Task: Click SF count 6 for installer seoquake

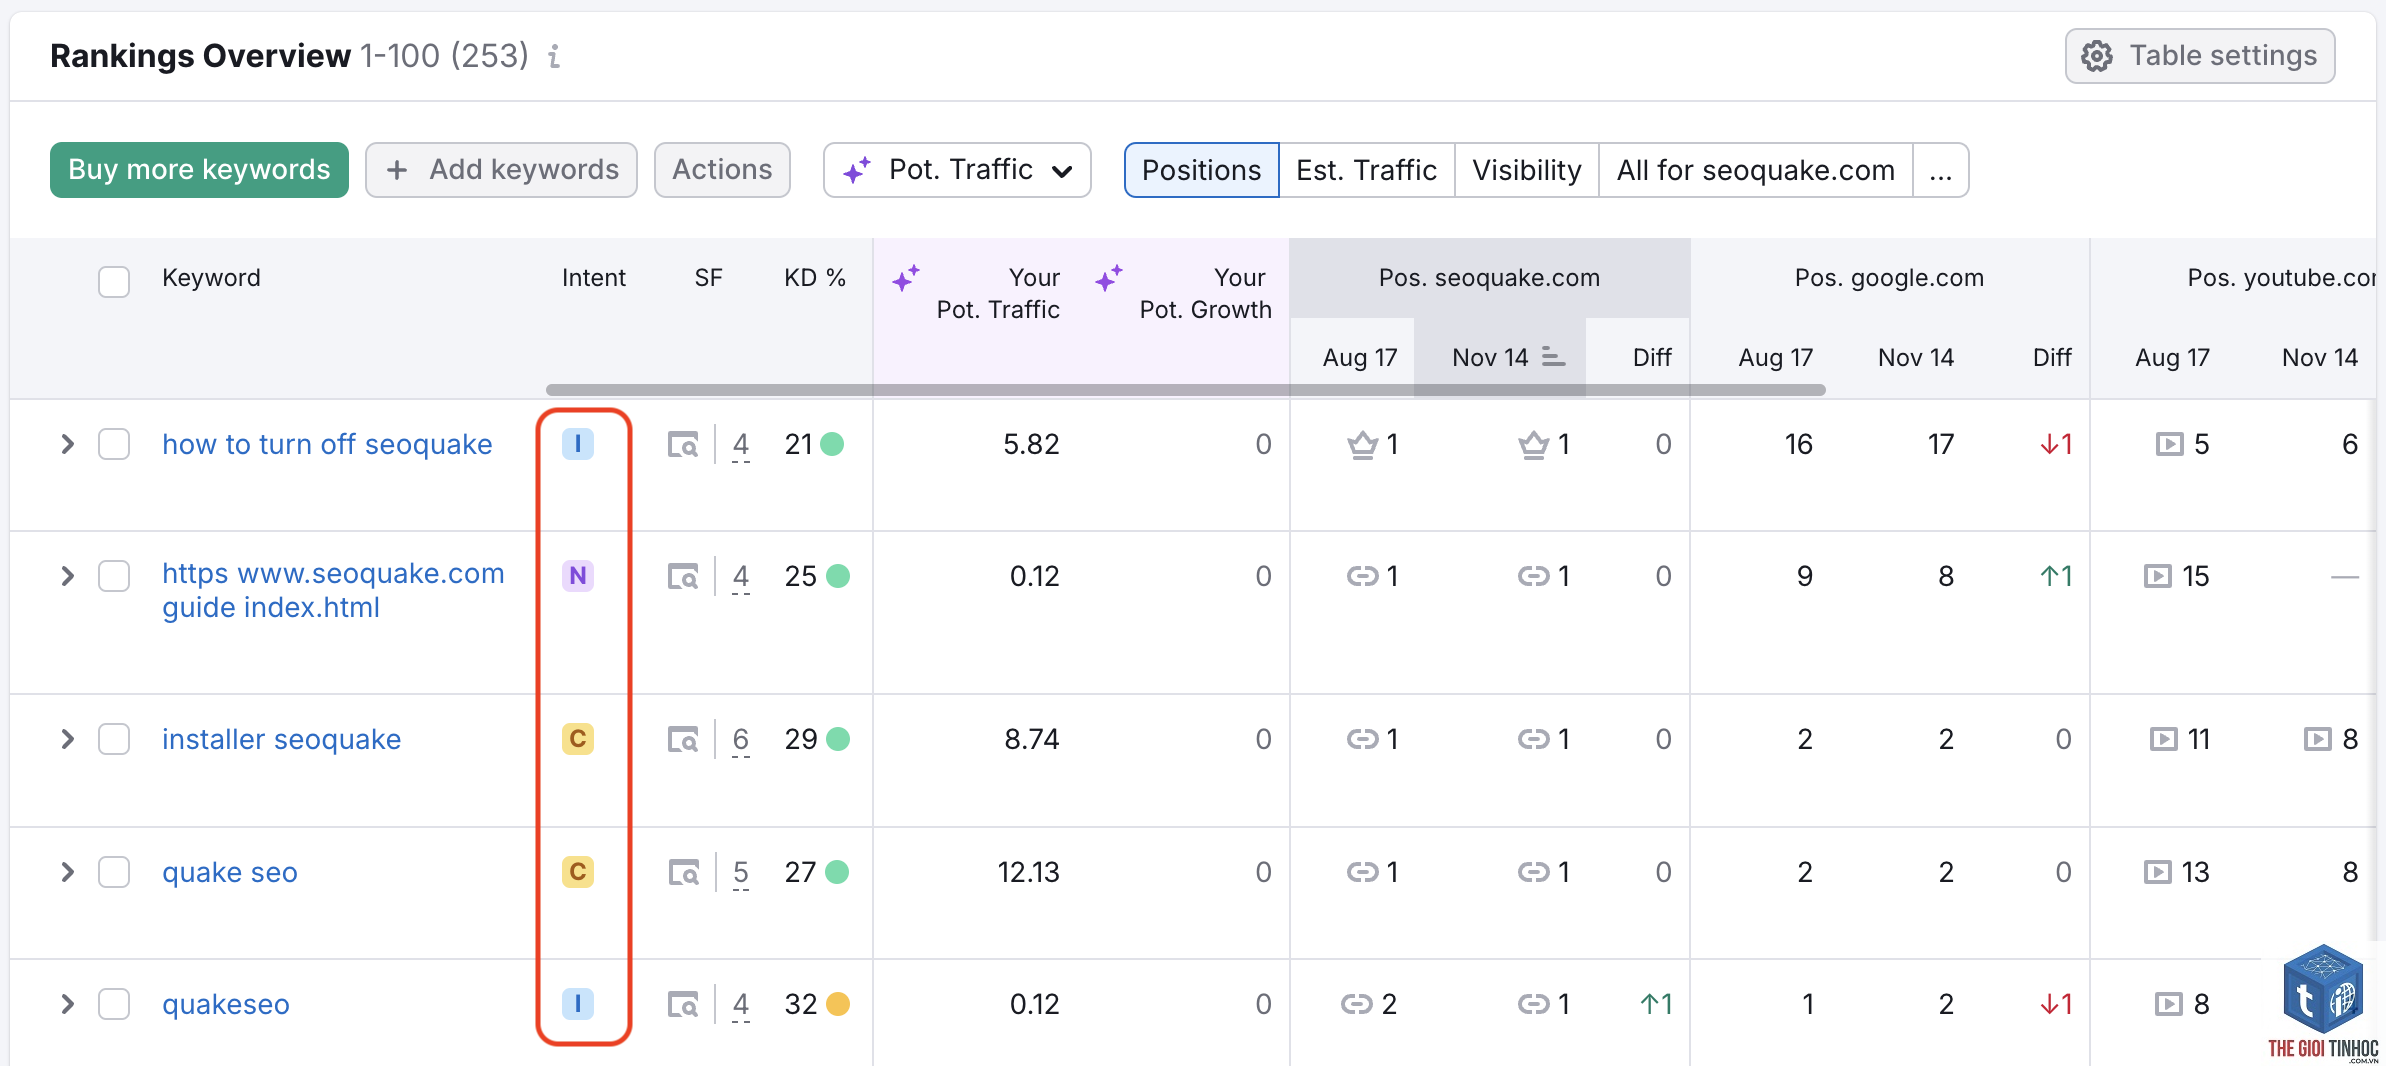Action: (x=741, y=740)
